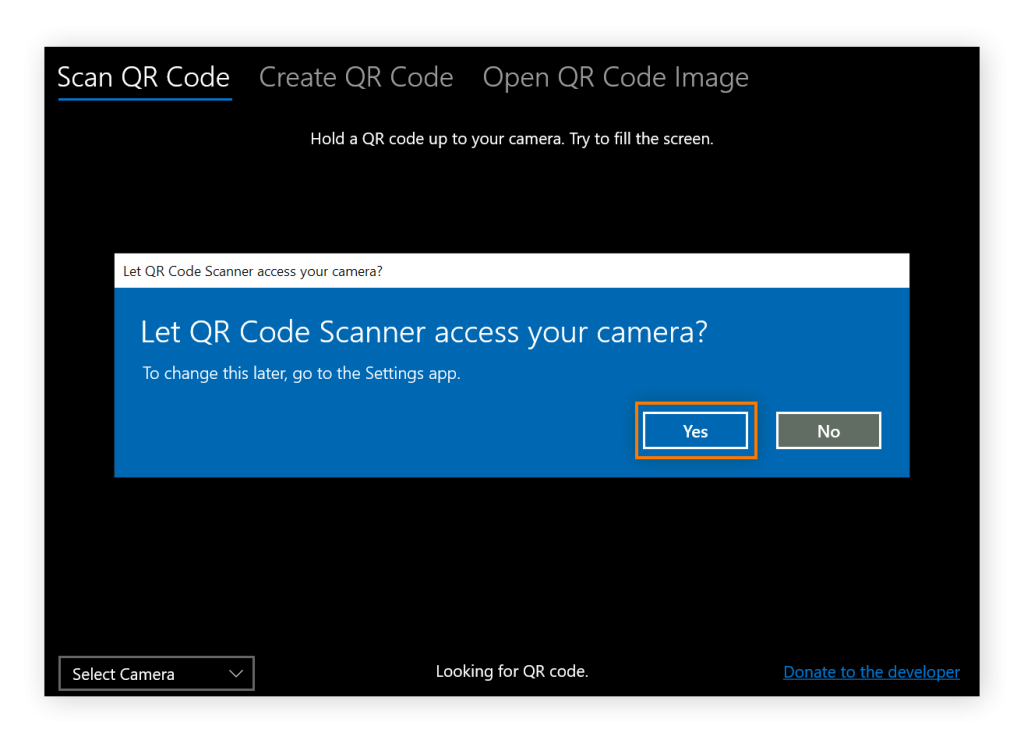Click 'To change this later, go to the Settings app.' text

302,374
